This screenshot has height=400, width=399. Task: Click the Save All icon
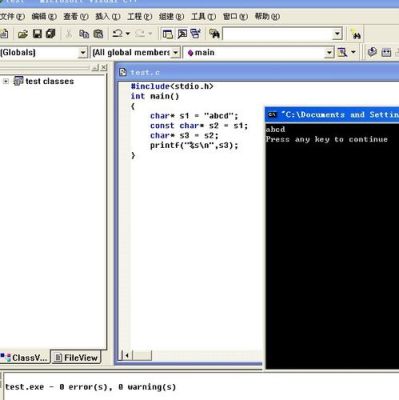50,34
